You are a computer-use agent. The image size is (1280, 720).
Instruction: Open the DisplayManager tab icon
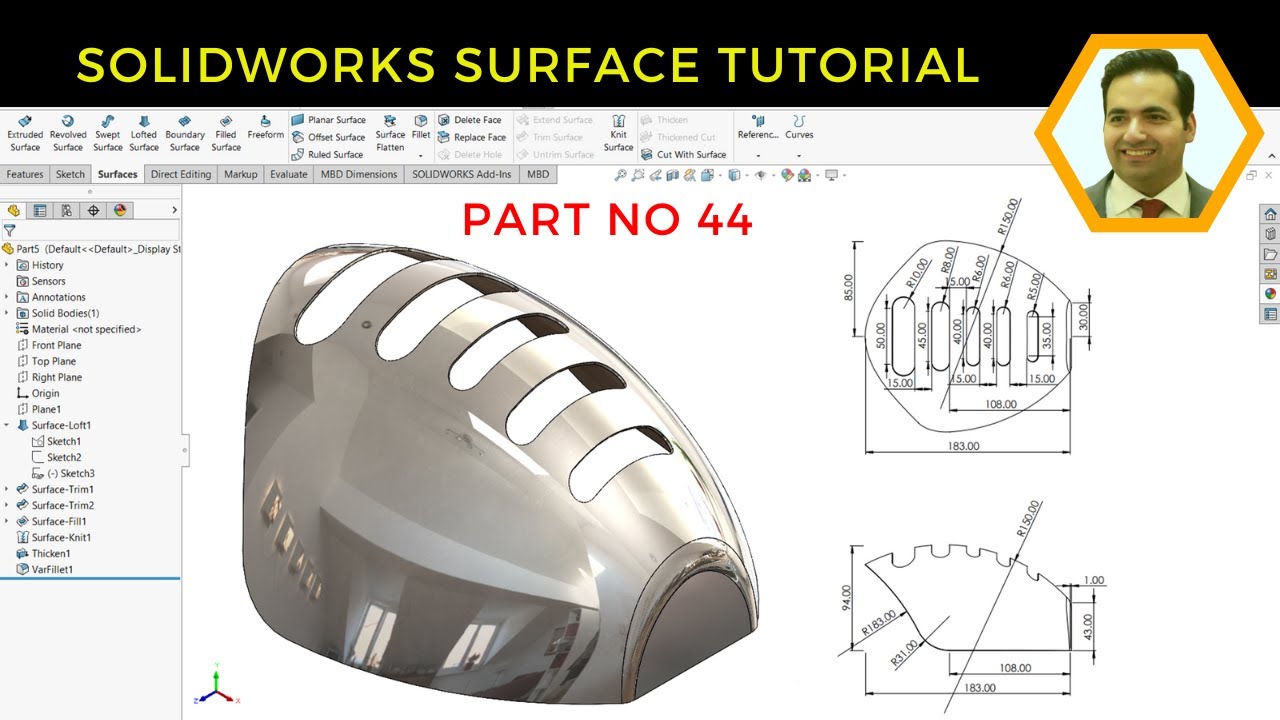120,210
